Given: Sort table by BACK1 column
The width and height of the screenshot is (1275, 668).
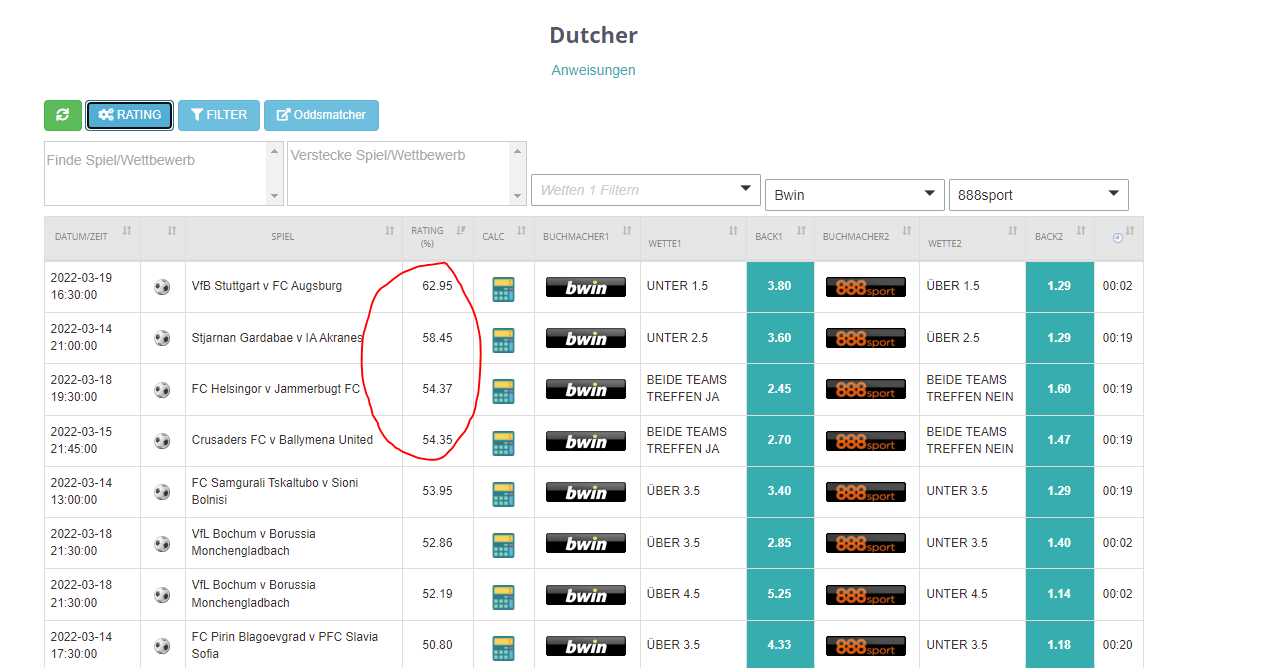Looking at the screenshot, I should tap(780, 237).
